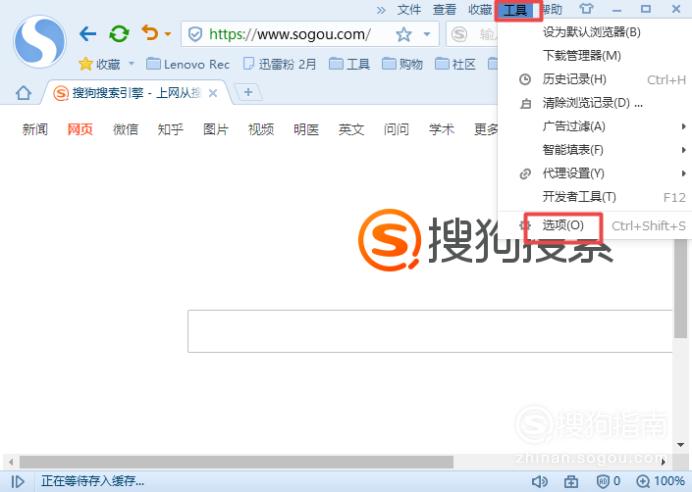Viewport: 692px width, 492px height.
Task: Click the orange undo/restore tab icon
Action: click(150, 33)
